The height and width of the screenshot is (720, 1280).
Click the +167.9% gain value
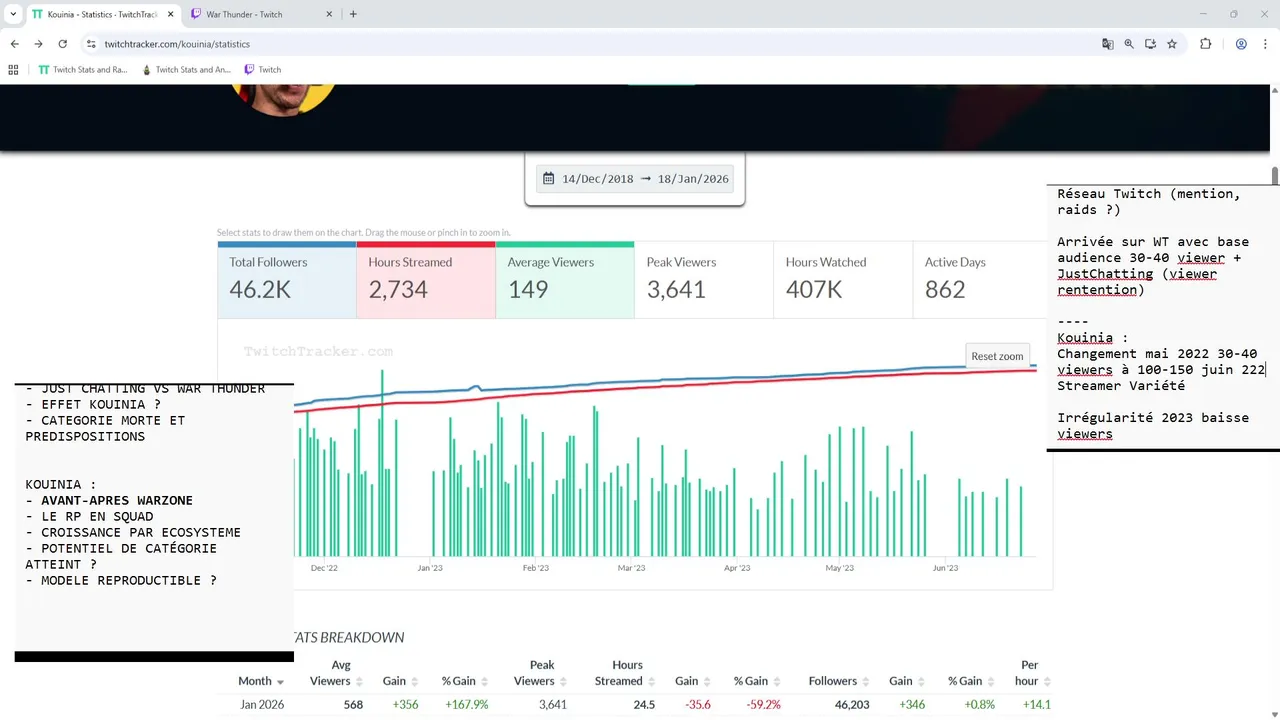467,704
